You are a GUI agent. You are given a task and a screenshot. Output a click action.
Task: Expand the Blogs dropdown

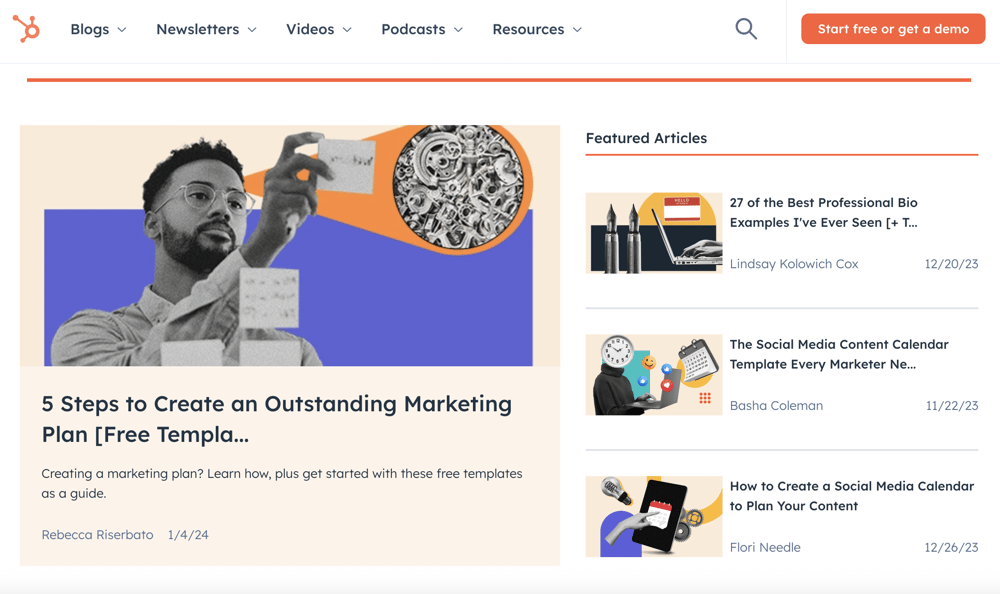click(x=97, y=29)
